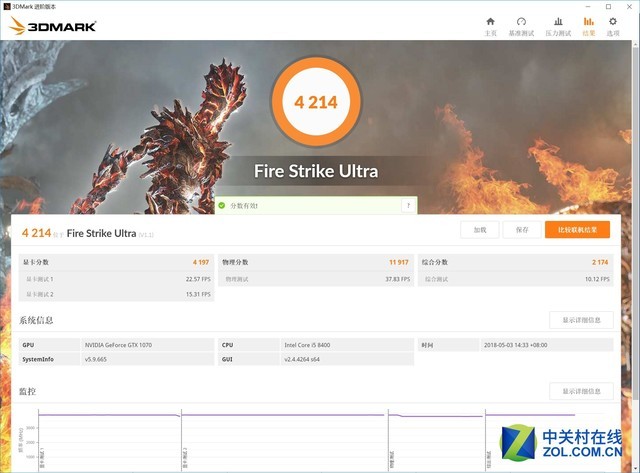Click the 37.83 FPS result
640x473 pixels.
398,279
